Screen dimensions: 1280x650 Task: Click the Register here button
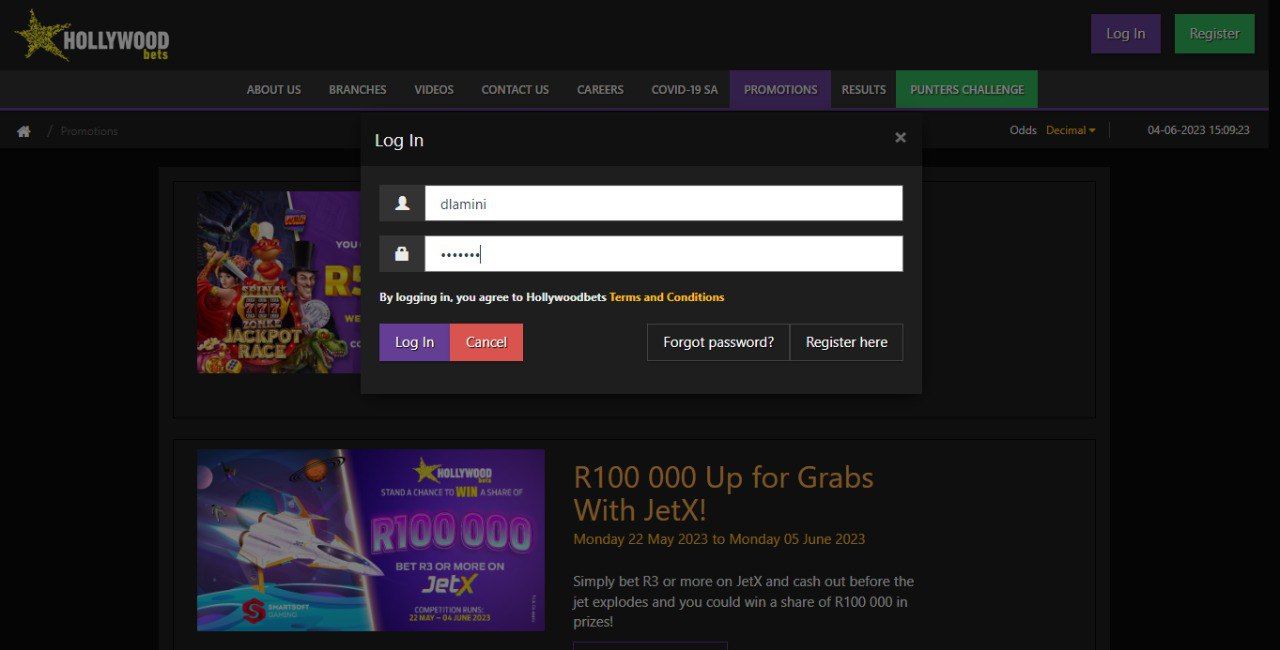click(846, 342)
